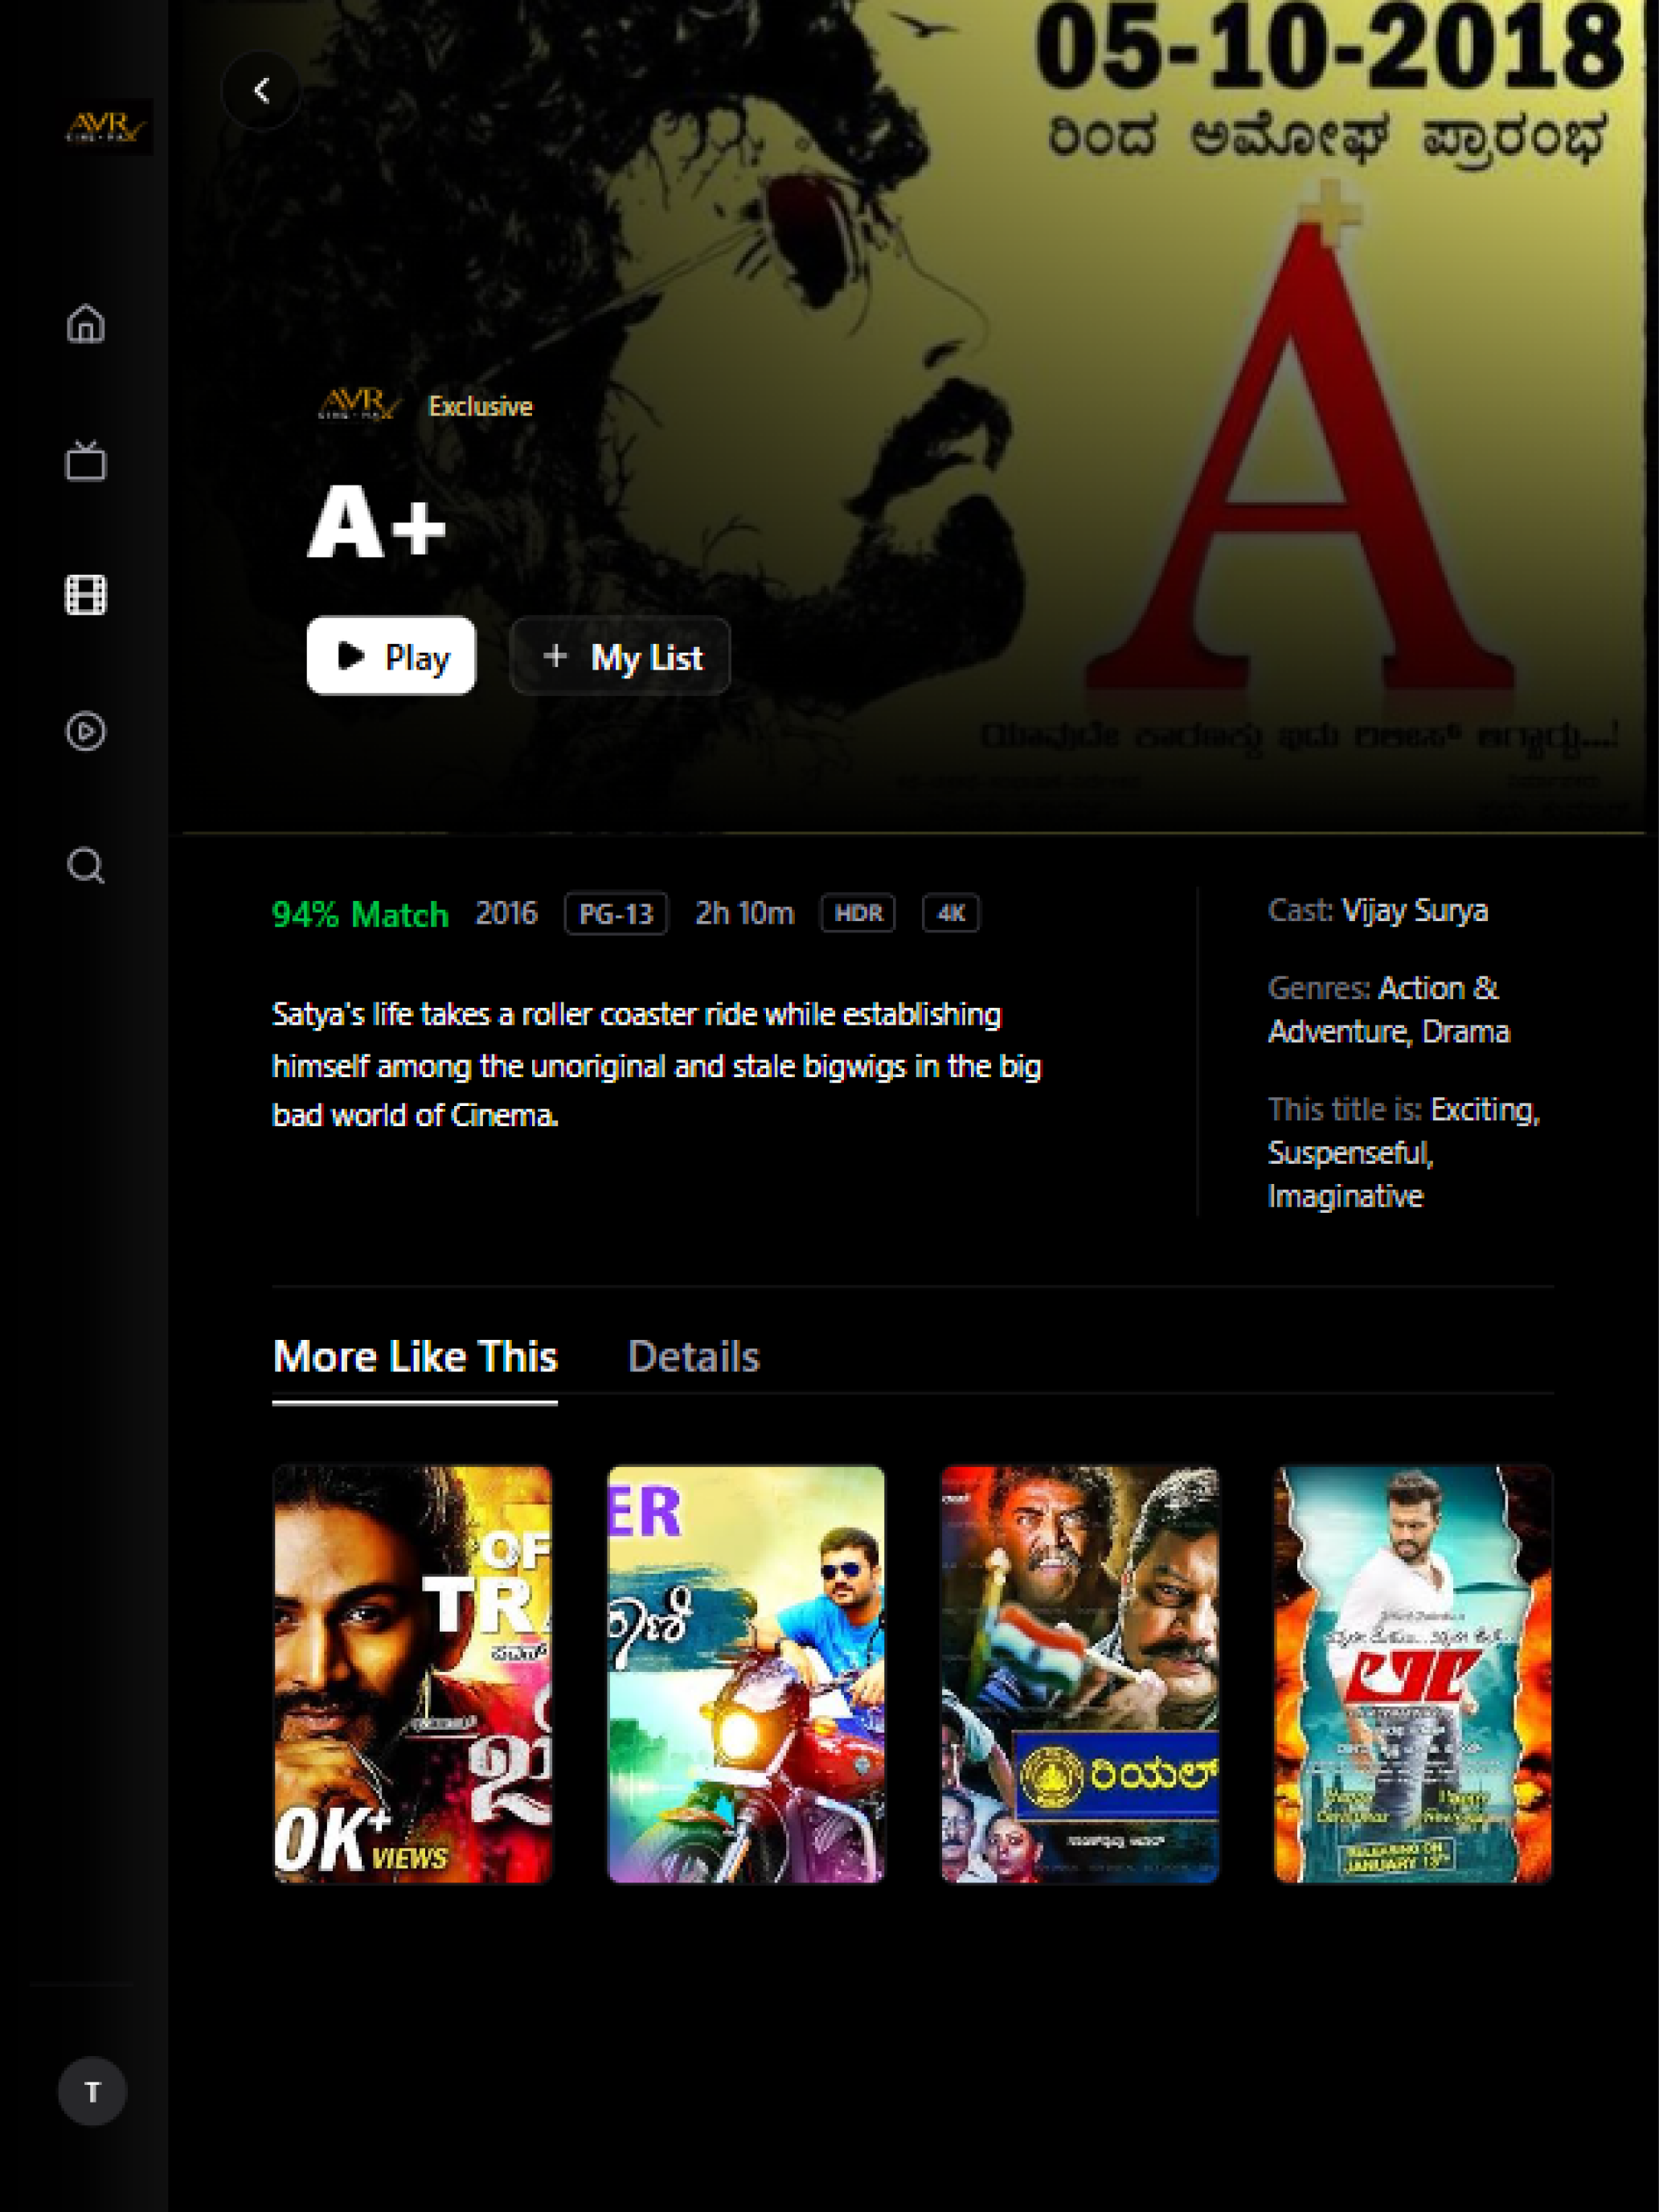This screenshot has height=2212, width=1659.
Task: Go back using the chevron arrow
Action: point(261,91)
